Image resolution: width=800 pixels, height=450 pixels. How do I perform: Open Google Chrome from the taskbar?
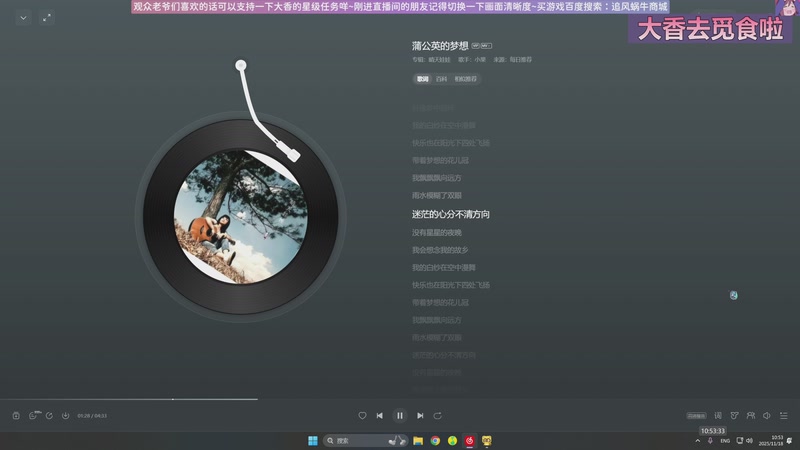pos(435,440)
